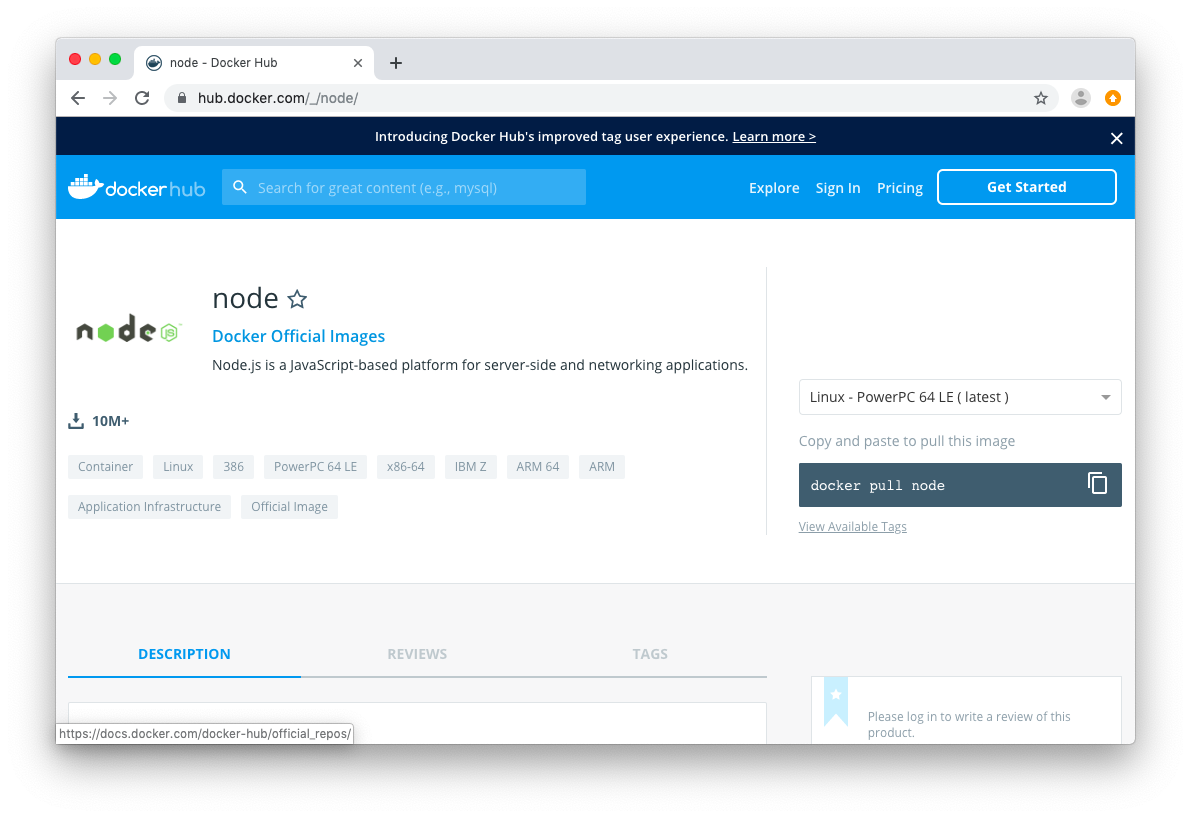This screenshot has height=818, width=1191.
Task: Click the Docker Hub search field
Action: 403,187
